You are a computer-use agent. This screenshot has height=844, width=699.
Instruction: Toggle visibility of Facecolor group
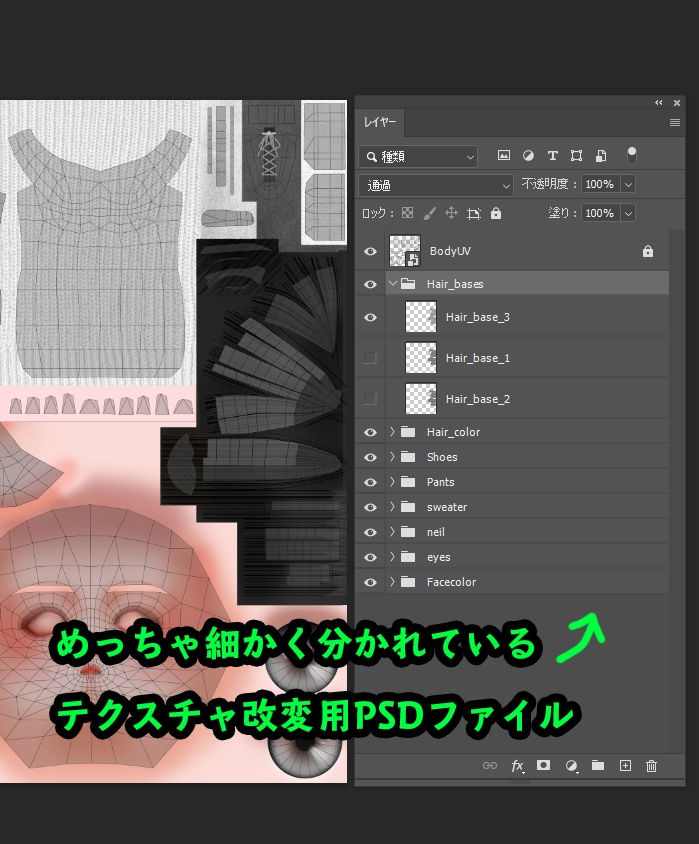(x=370, y=582)
